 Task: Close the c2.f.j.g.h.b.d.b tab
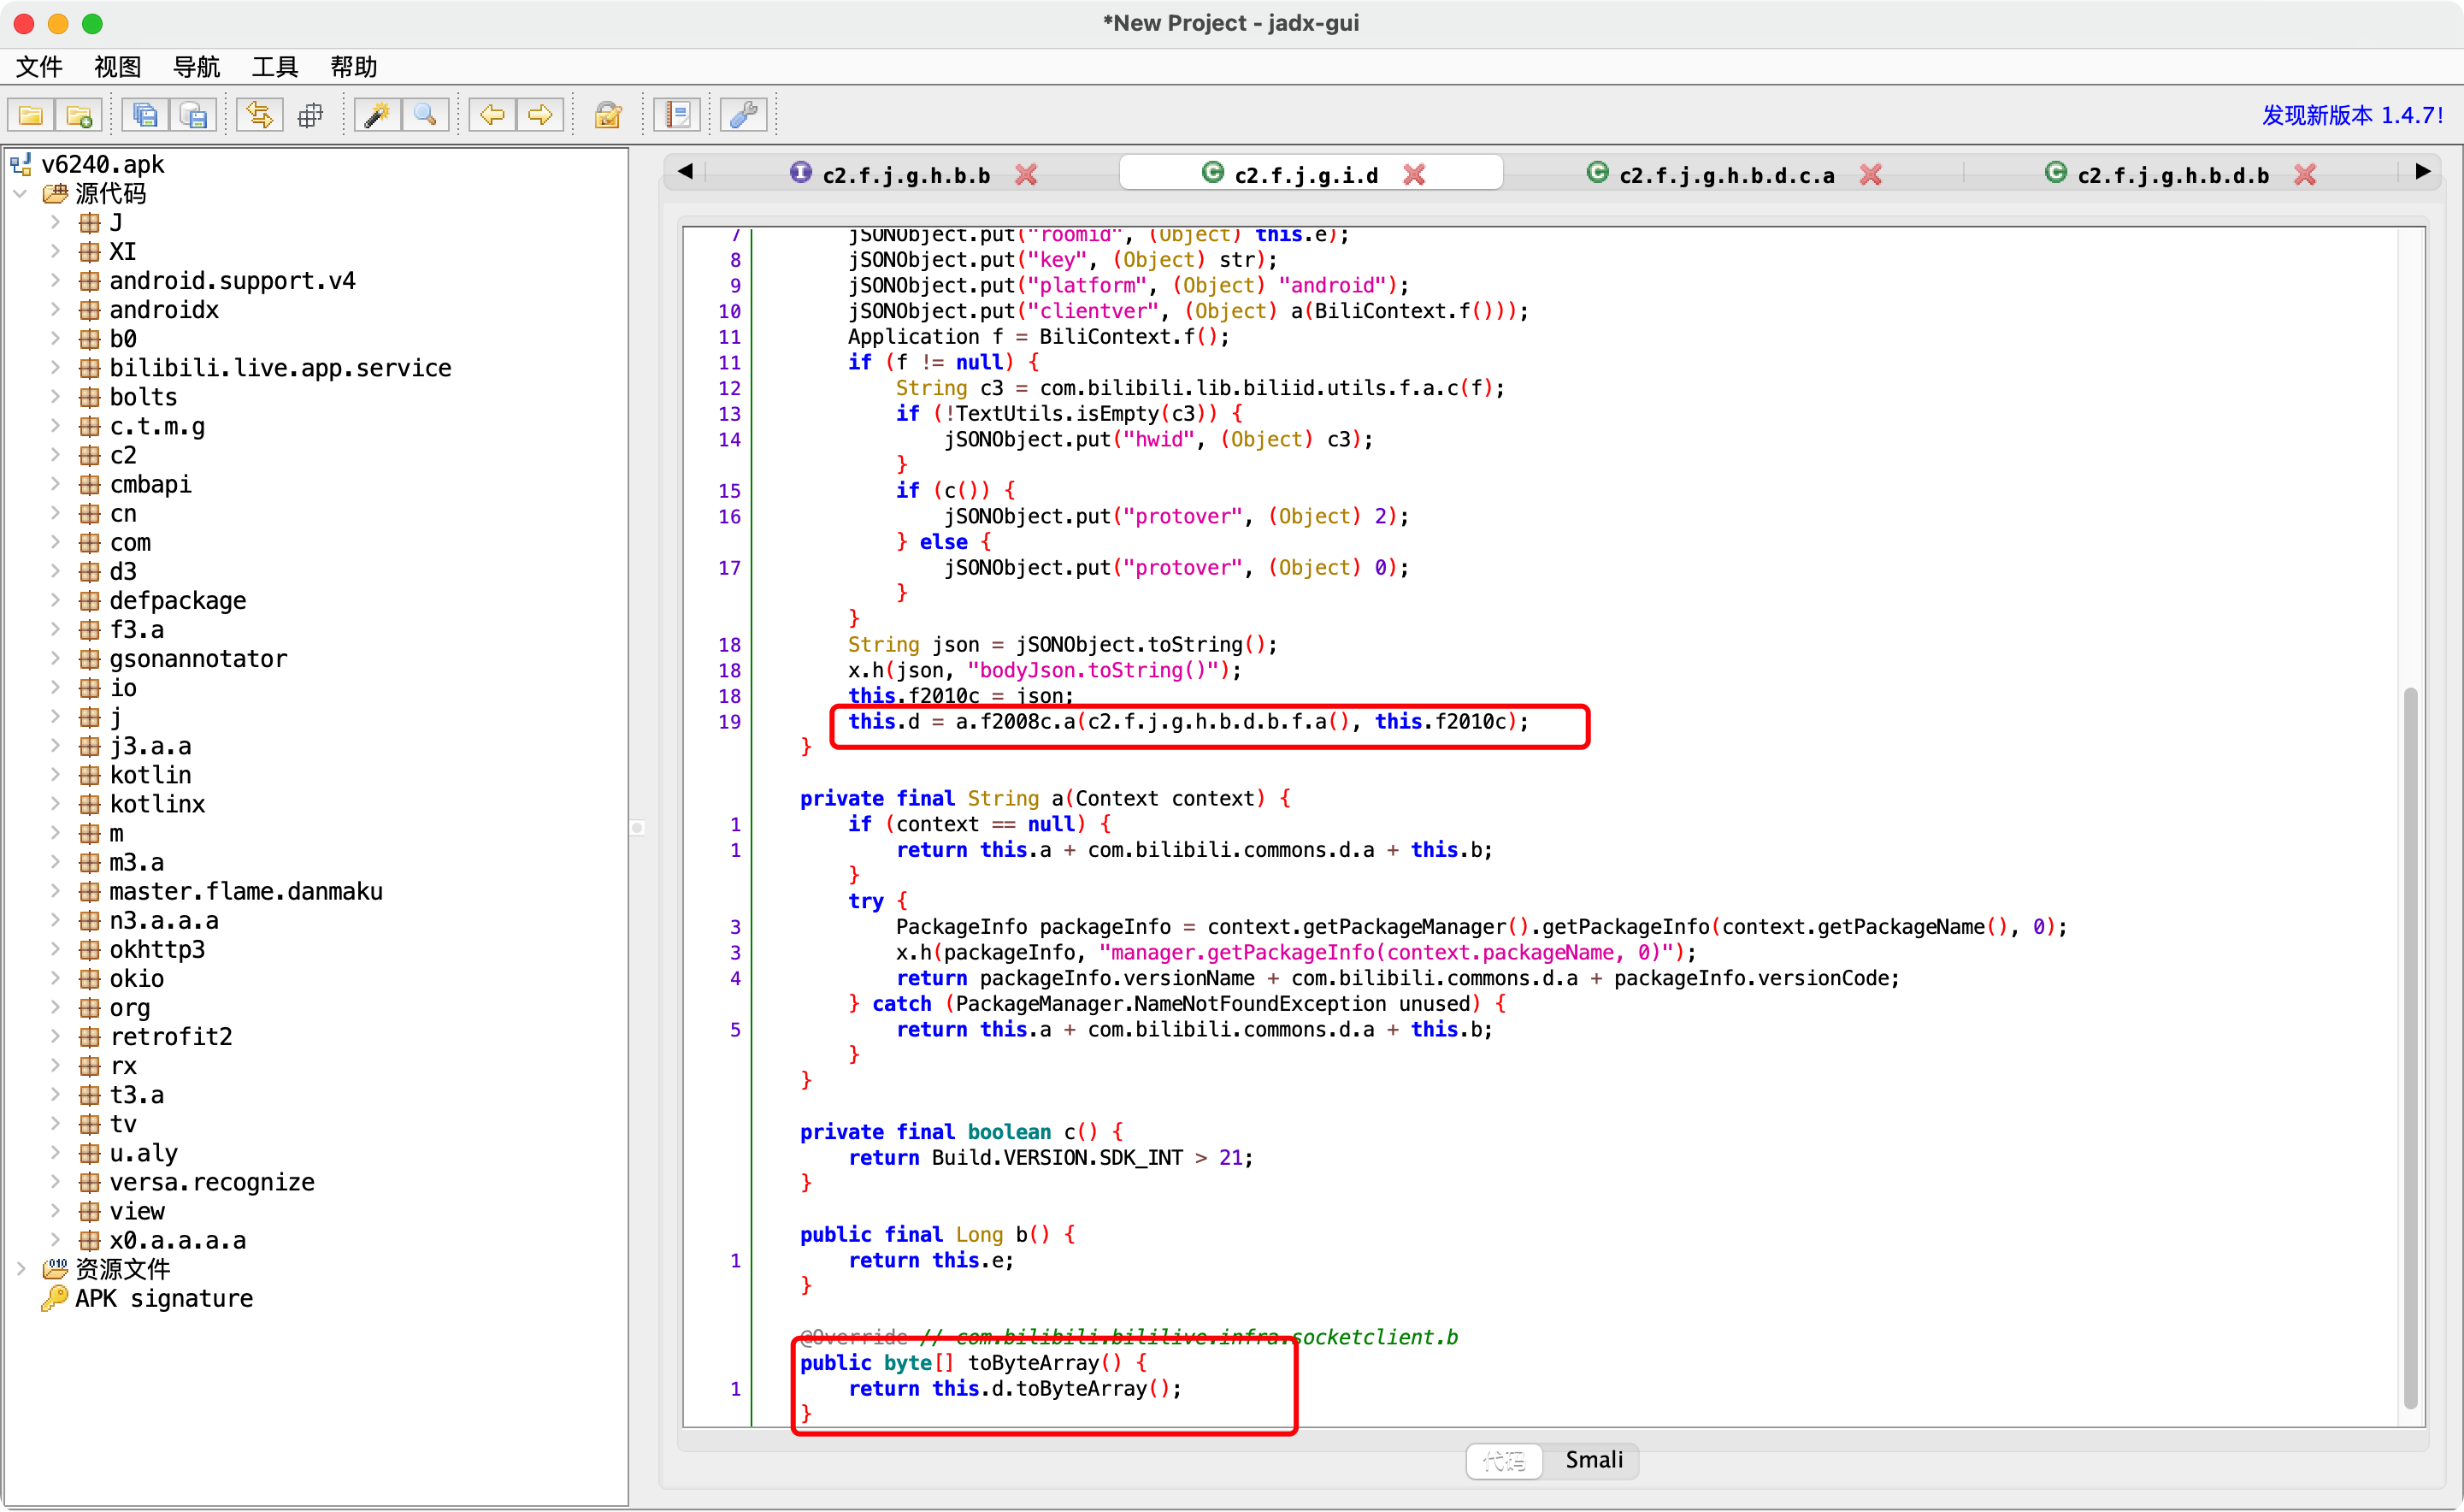(x=2305, y=175)
